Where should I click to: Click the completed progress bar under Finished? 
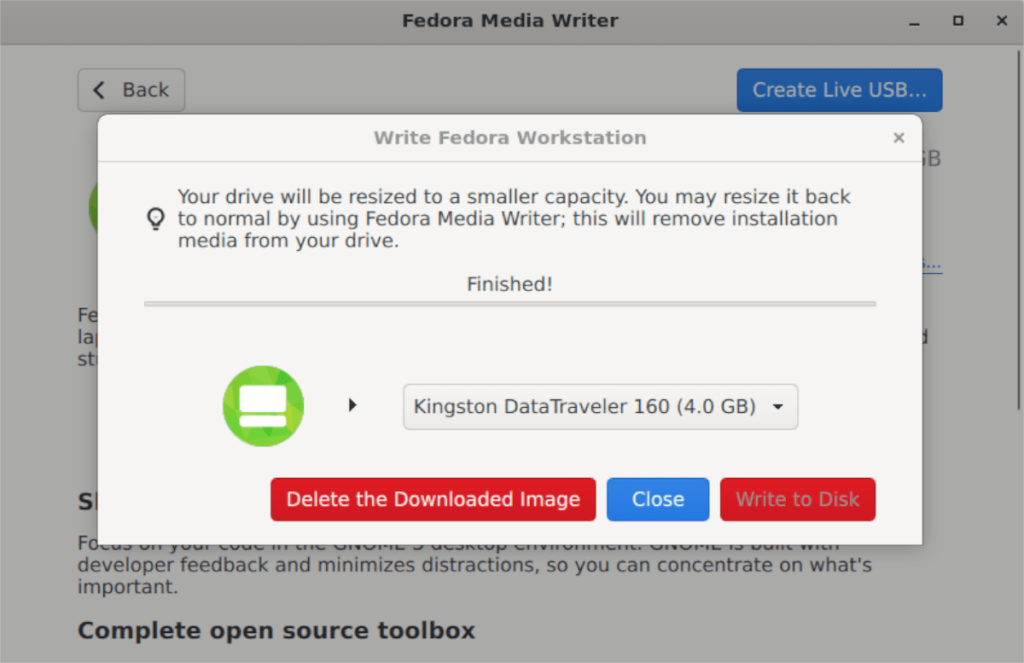point(509,302)
